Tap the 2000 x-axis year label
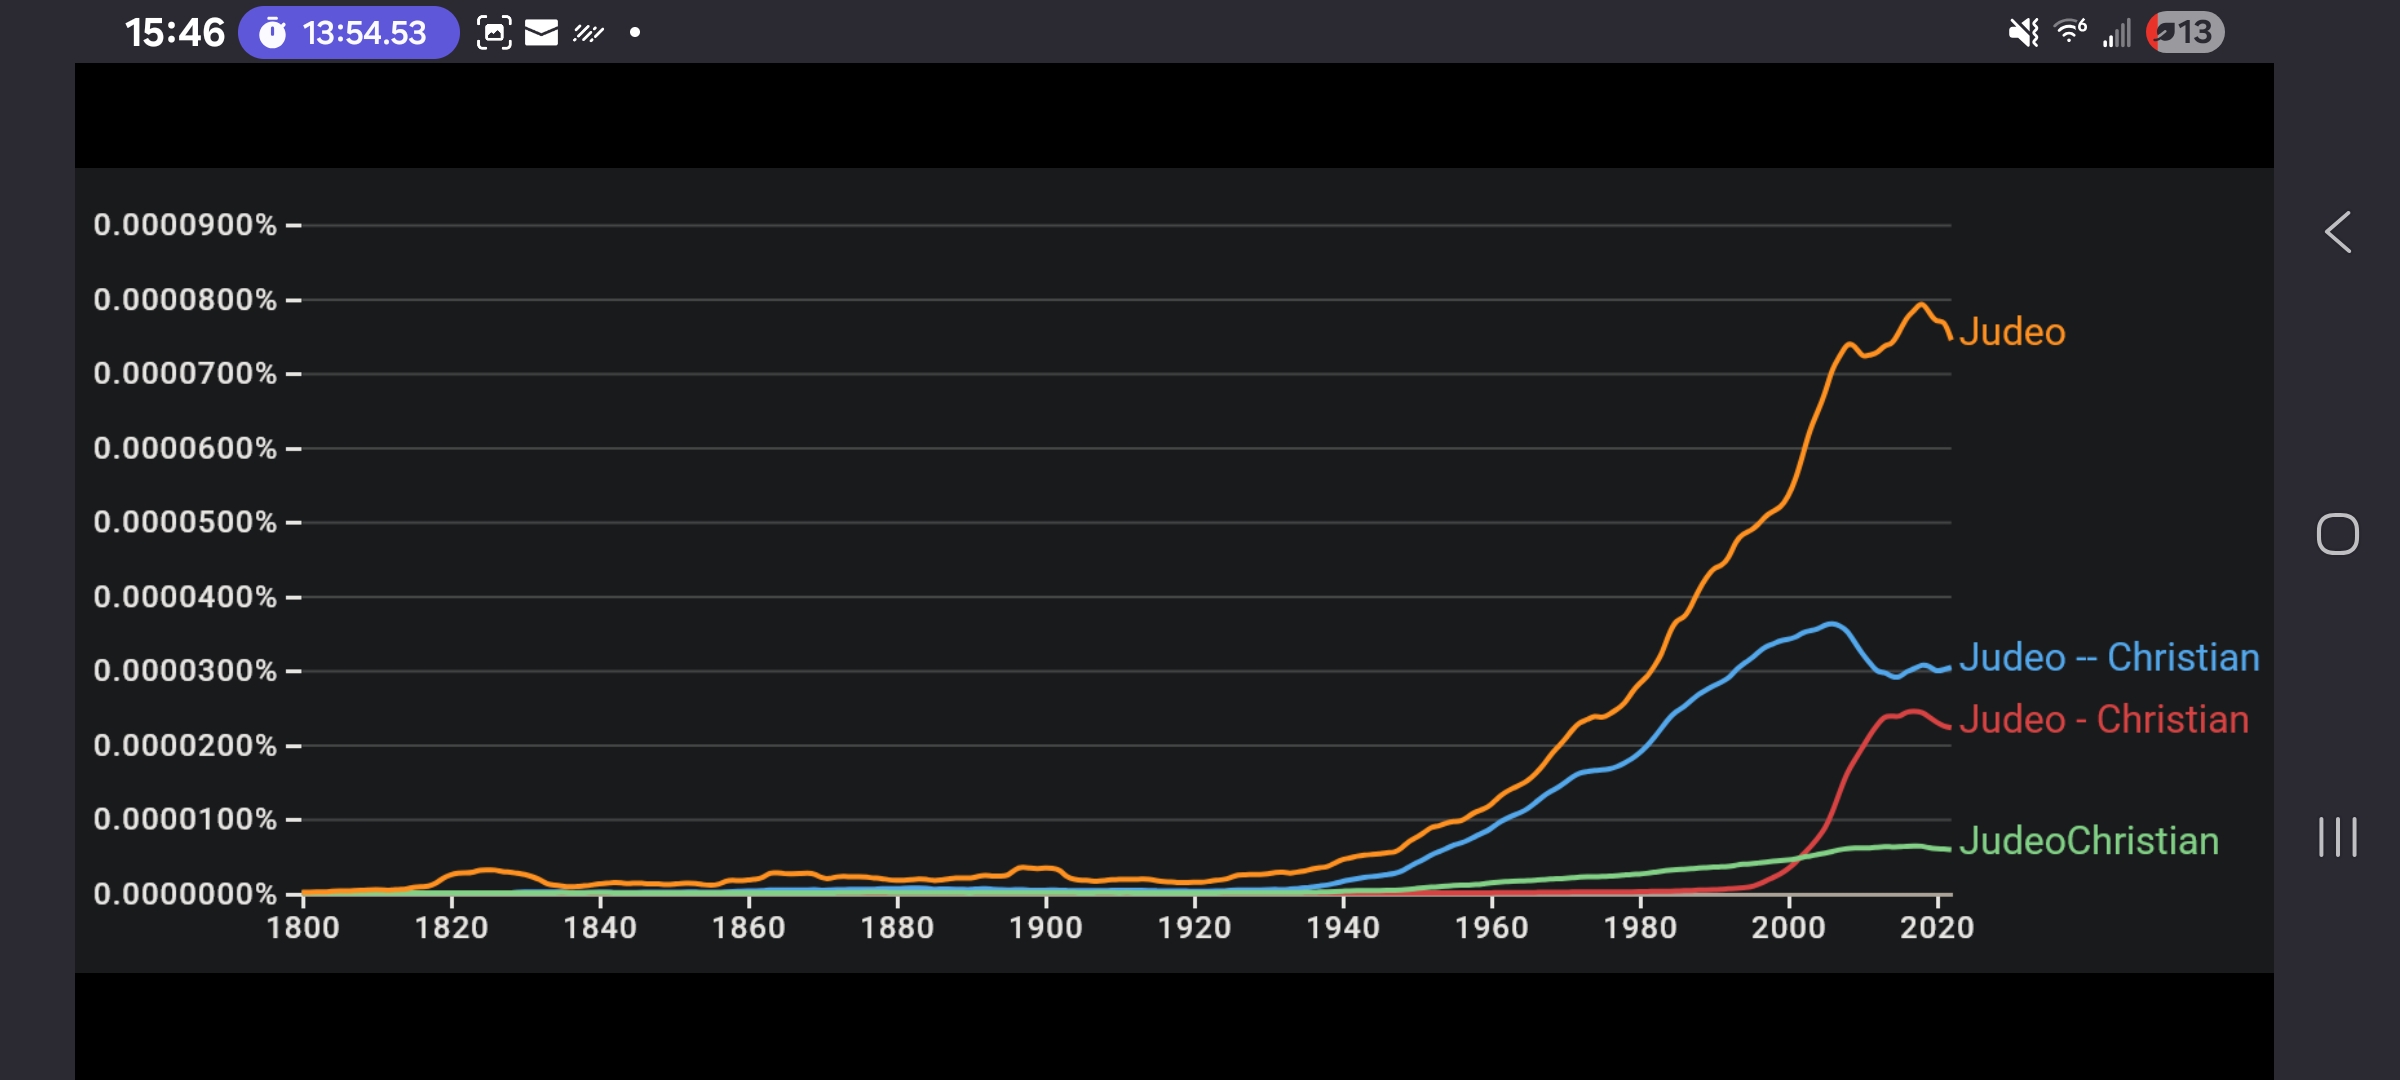The width and height of the screenshot is (2400, 1080). pyautogui.click(x=1788, y=928)
